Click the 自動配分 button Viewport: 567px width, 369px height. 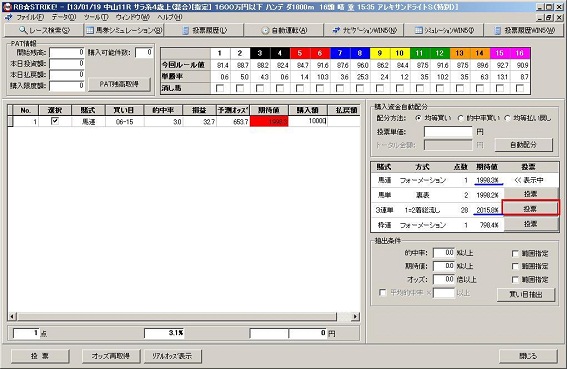pos(523,145)
